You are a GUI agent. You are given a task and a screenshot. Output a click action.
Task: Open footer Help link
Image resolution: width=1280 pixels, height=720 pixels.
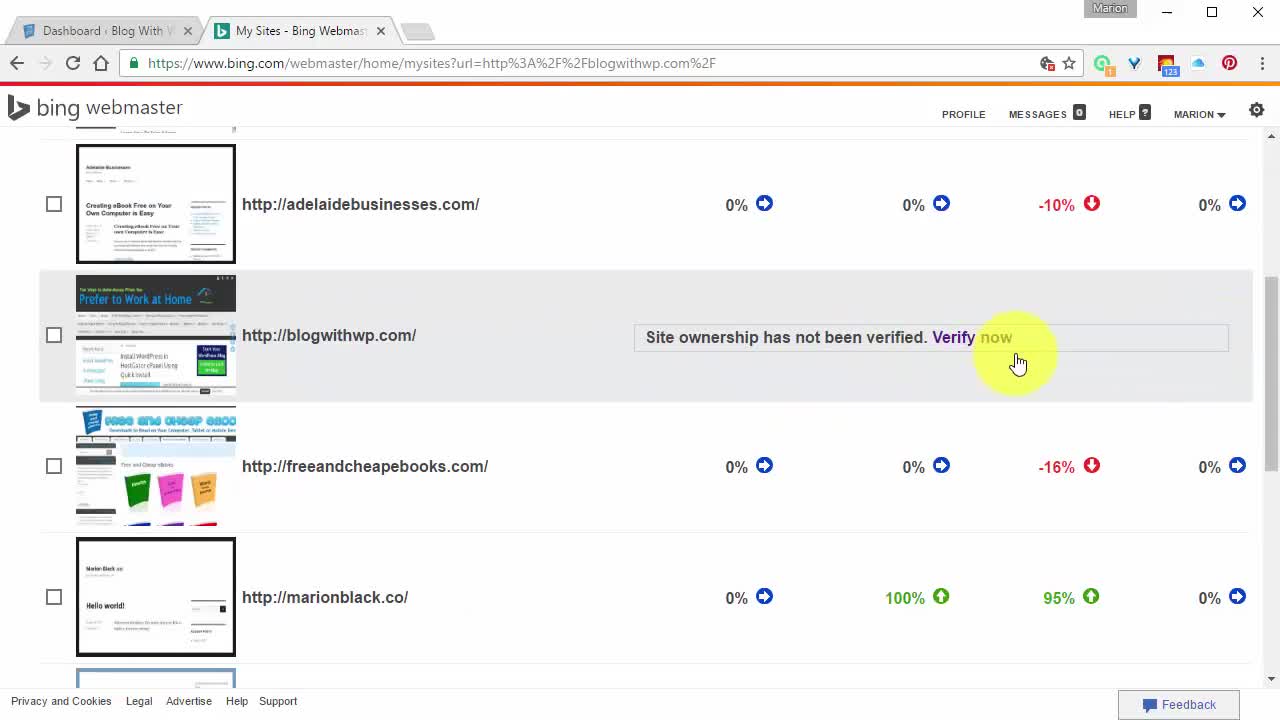(237, 701)
